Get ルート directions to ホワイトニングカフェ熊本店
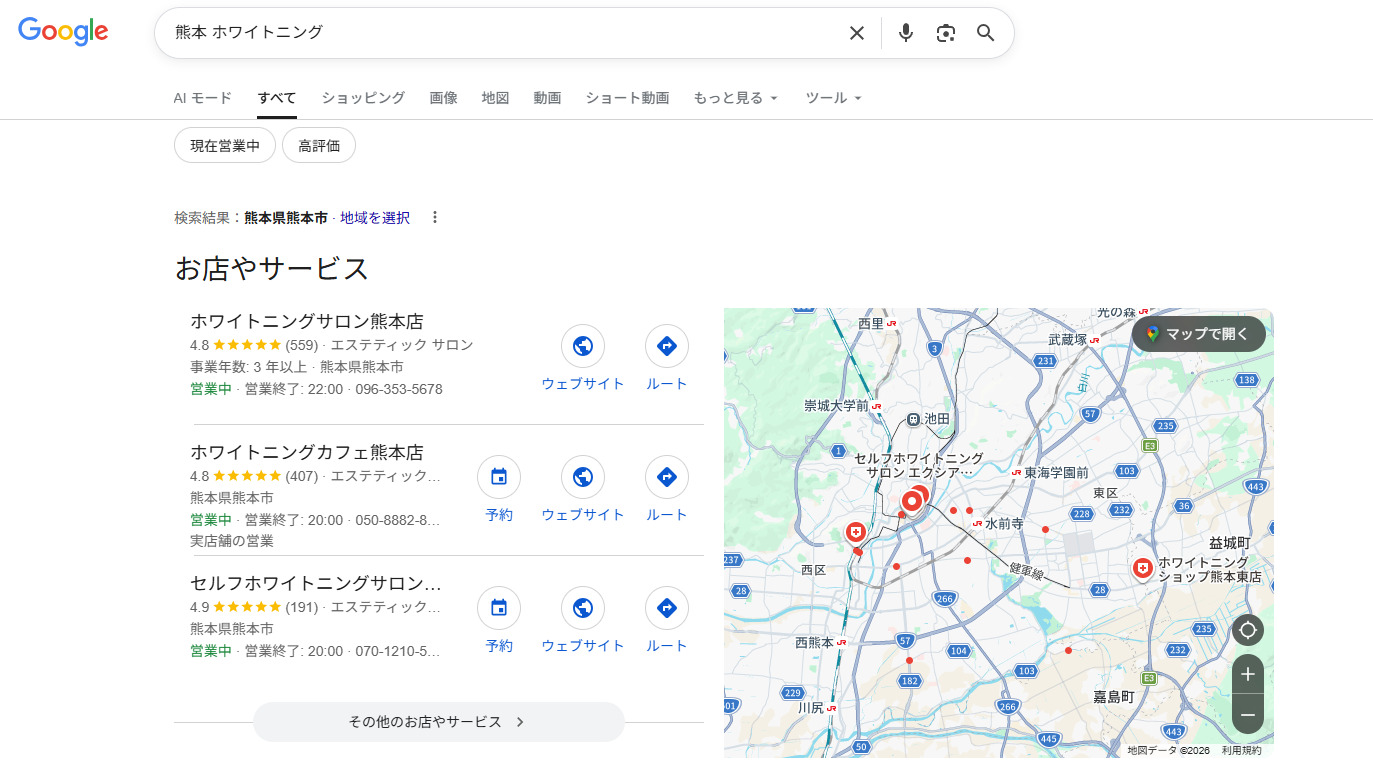Screen dimensions: 1373x769 coord(666,477)
